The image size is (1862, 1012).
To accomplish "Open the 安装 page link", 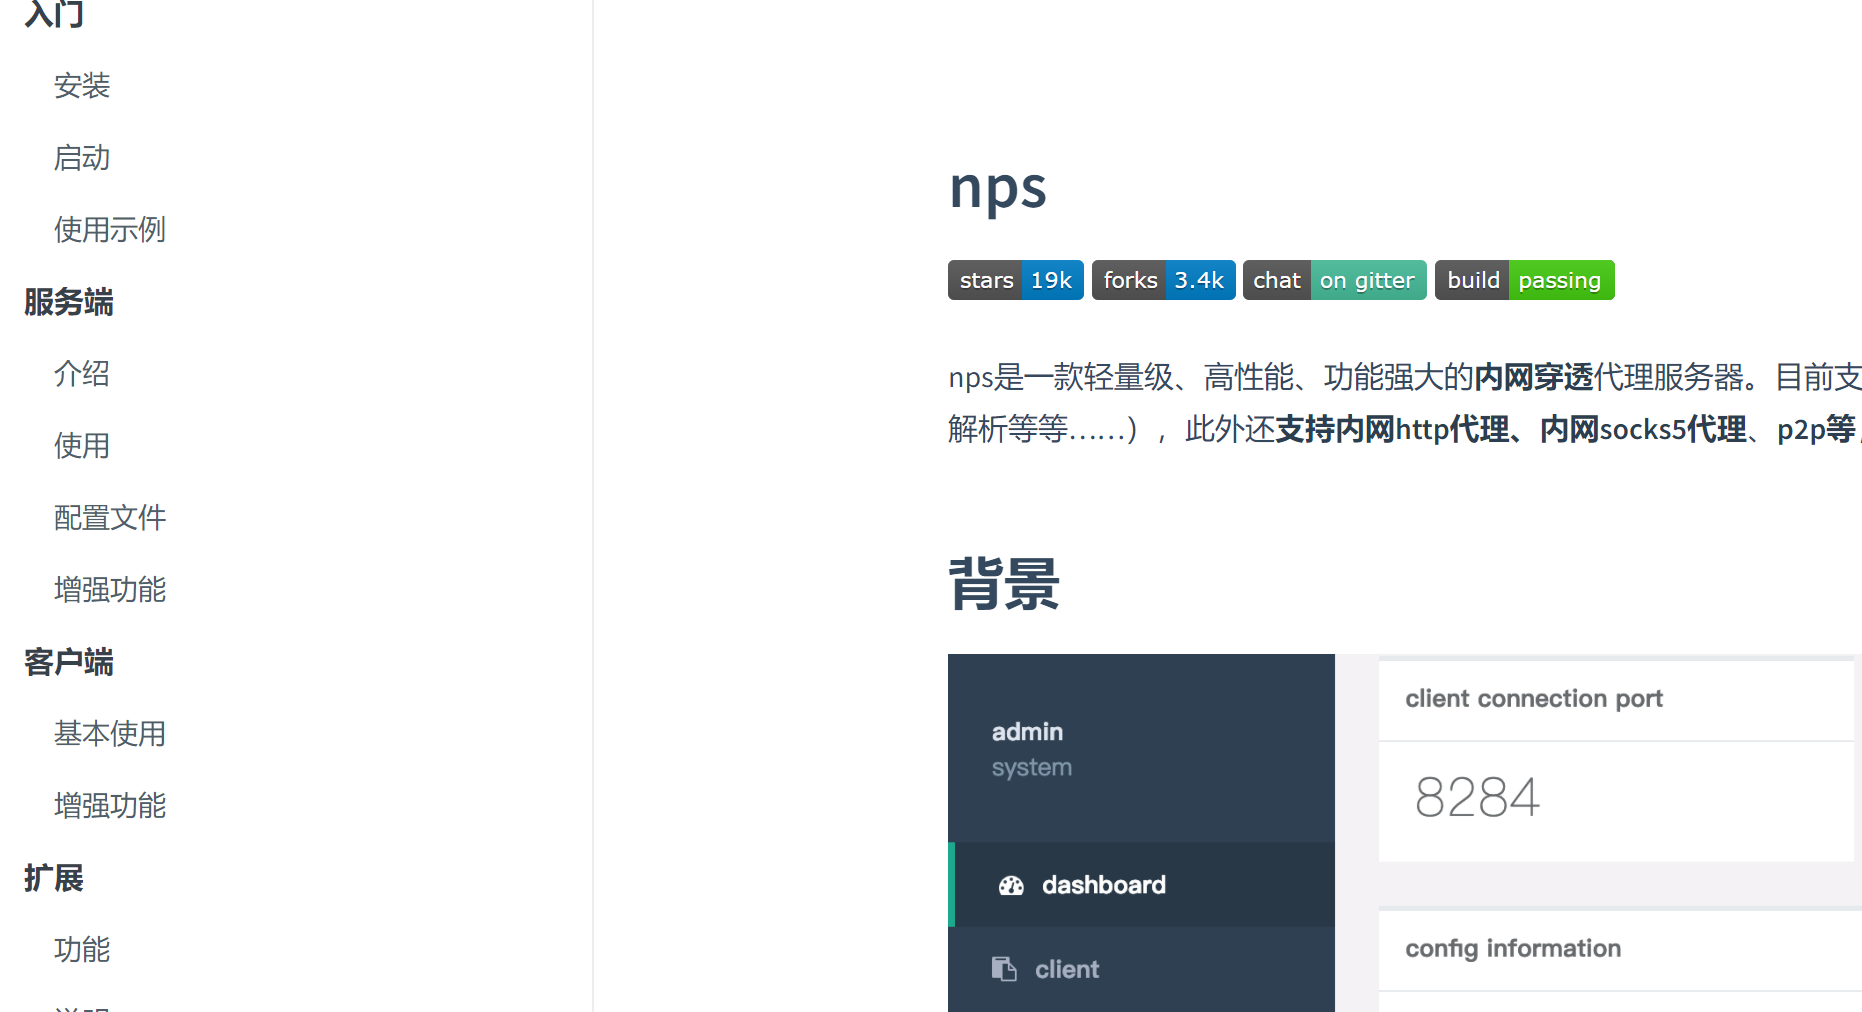I will pos(83,86).
